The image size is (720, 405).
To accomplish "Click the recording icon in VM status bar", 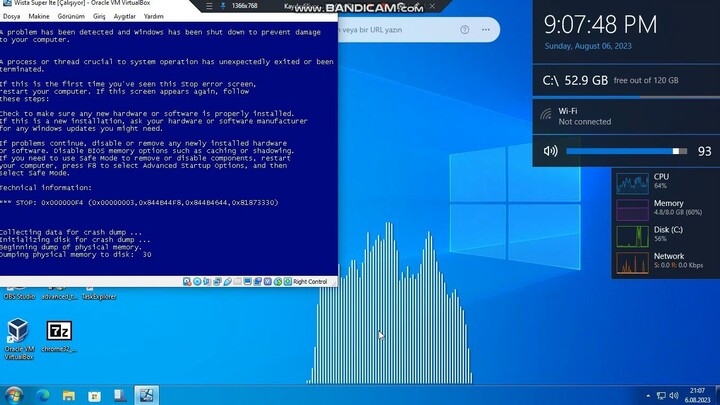I will point(258,281).
